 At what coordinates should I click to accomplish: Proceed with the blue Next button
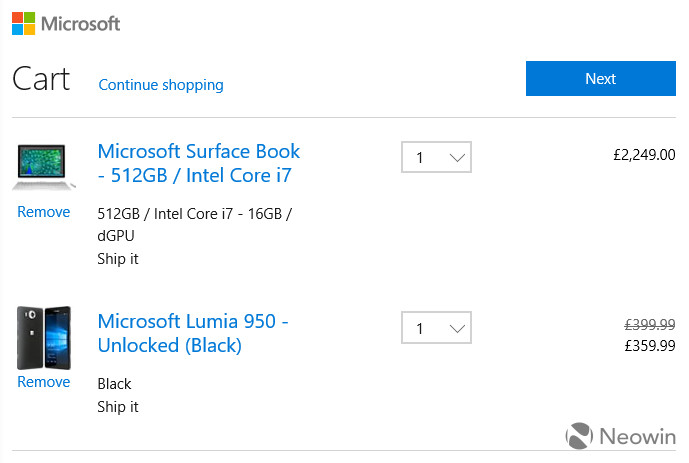601,78
